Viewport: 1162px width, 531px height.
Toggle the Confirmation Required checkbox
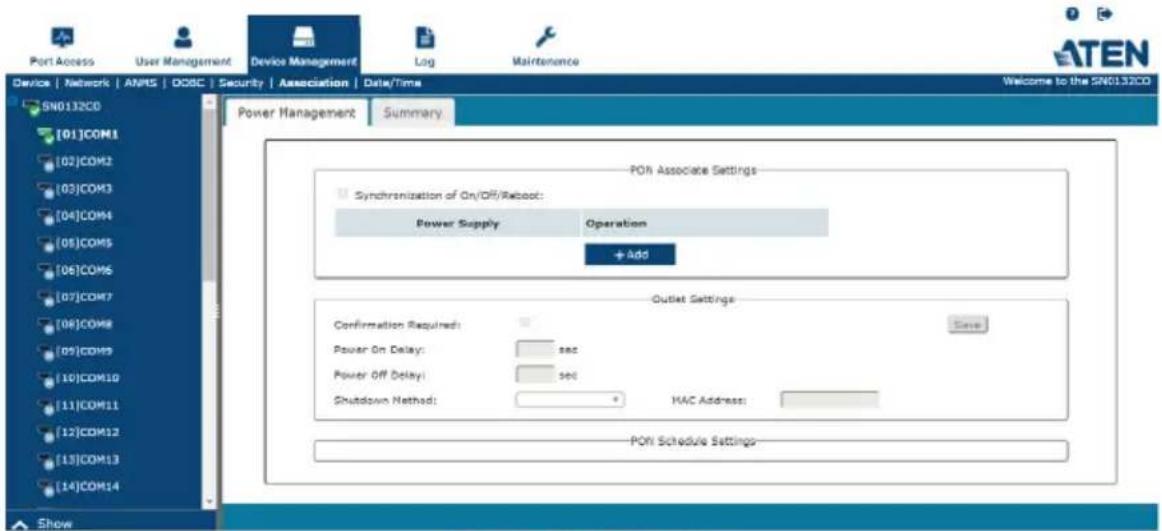tap(525, 322)
